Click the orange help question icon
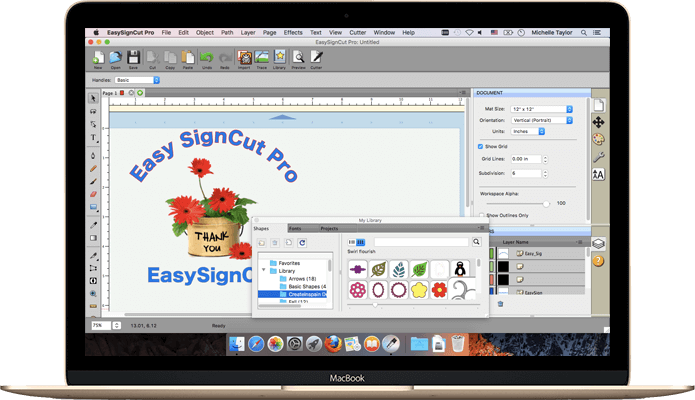Screen dimensions: 695x400 [x=598, y=261]
